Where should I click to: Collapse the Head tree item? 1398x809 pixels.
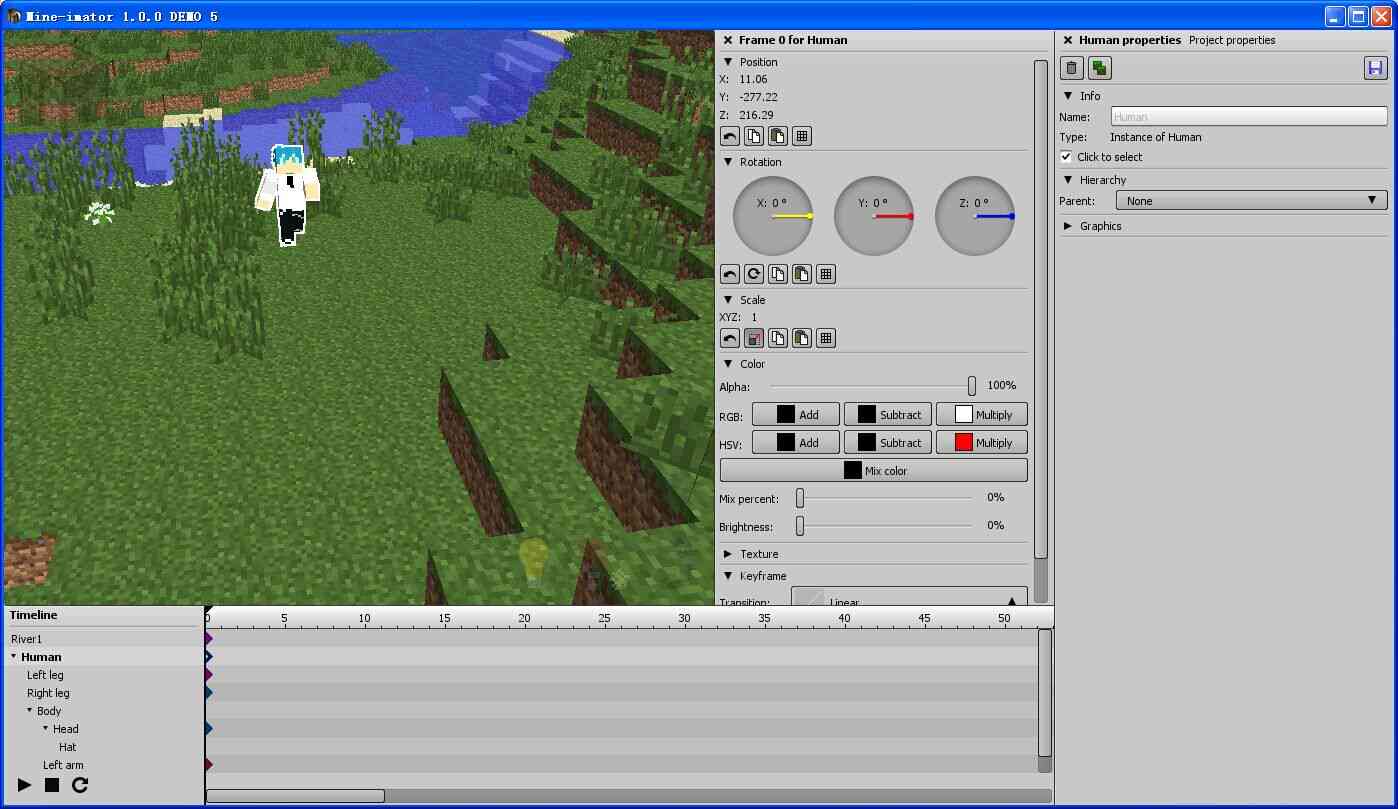[46, 729]
